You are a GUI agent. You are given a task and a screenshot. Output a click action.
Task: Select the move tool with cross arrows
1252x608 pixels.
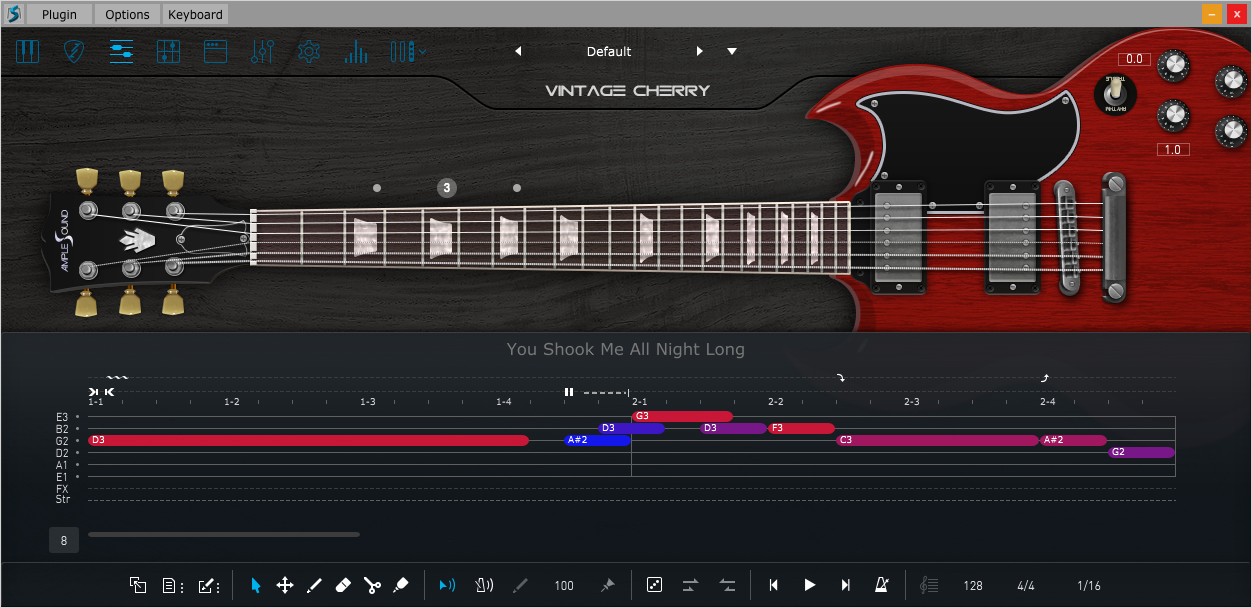[284, 585]
